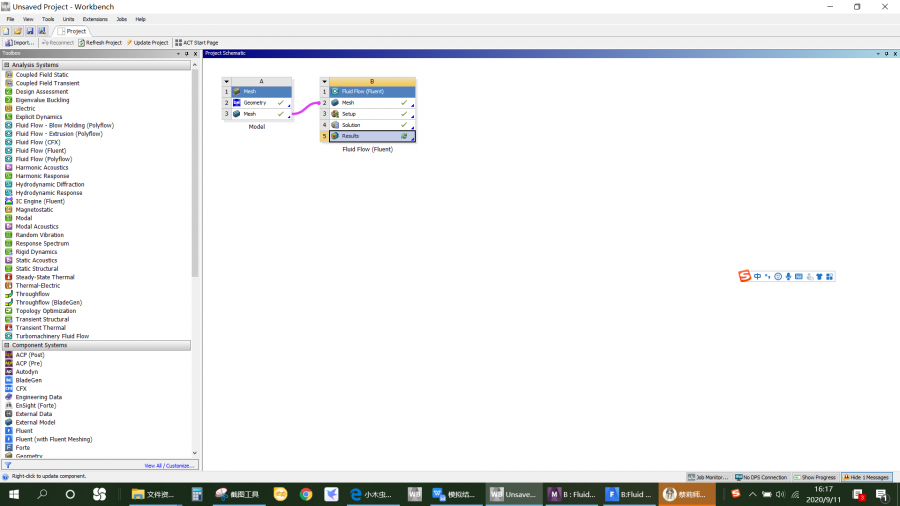Collapse the Analysis Systems section
Image resolution: width=900 pixels, height=506 pixels.
pos(6,65)
